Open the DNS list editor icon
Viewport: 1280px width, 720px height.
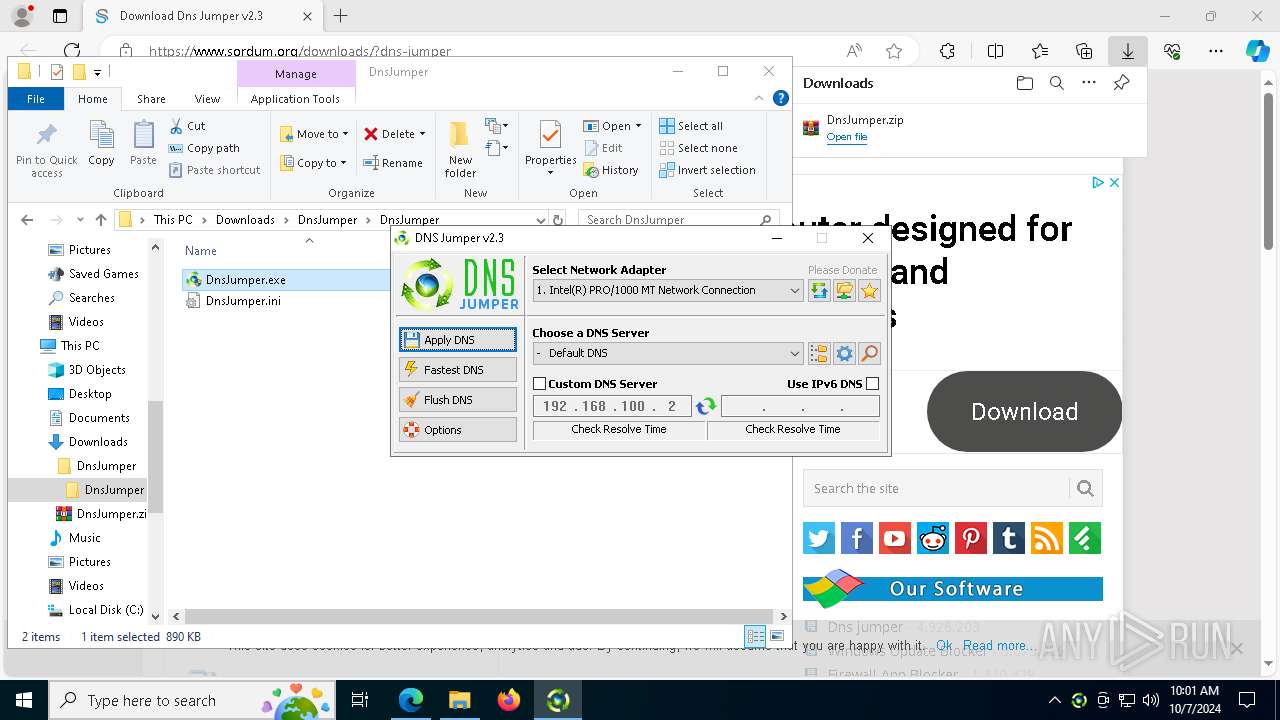[819, 353]
